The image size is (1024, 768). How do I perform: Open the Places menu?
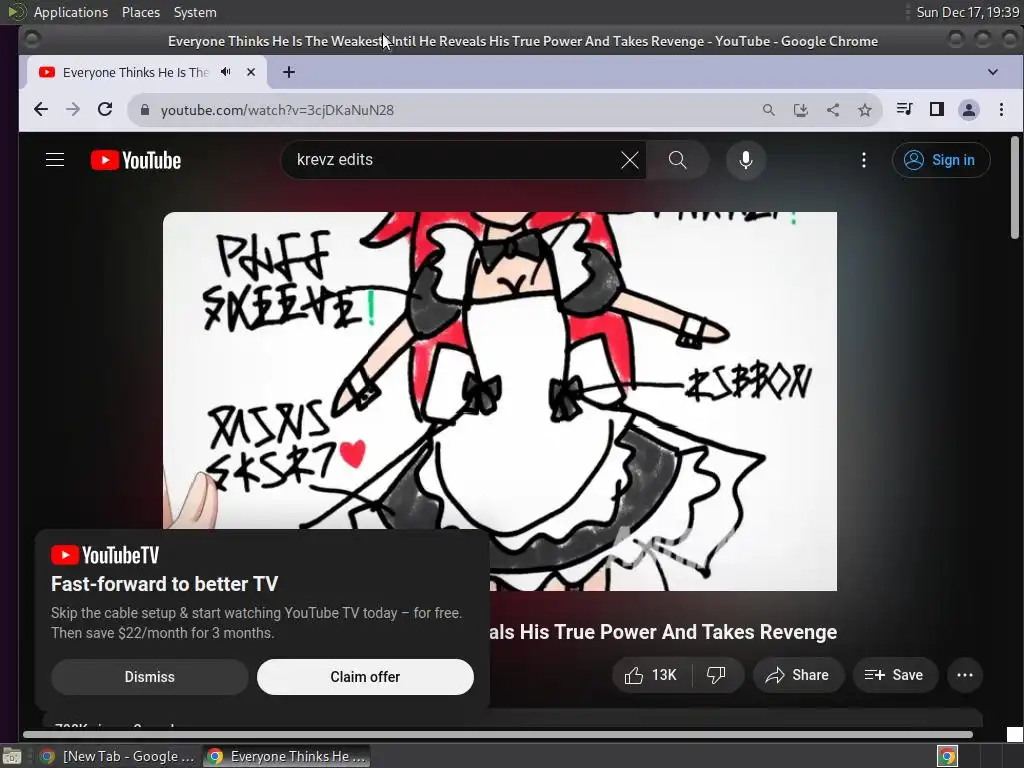point(140,12)
